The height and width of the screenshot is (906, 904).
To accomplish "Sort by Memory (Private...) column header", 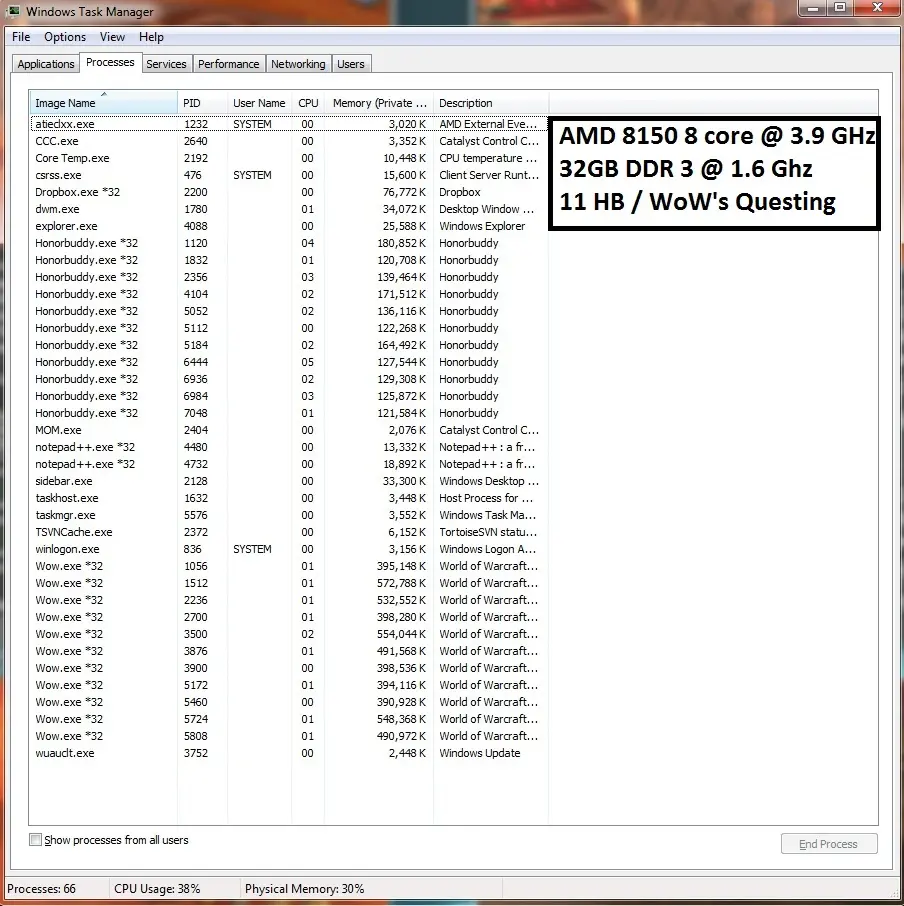I will (379, 103).
